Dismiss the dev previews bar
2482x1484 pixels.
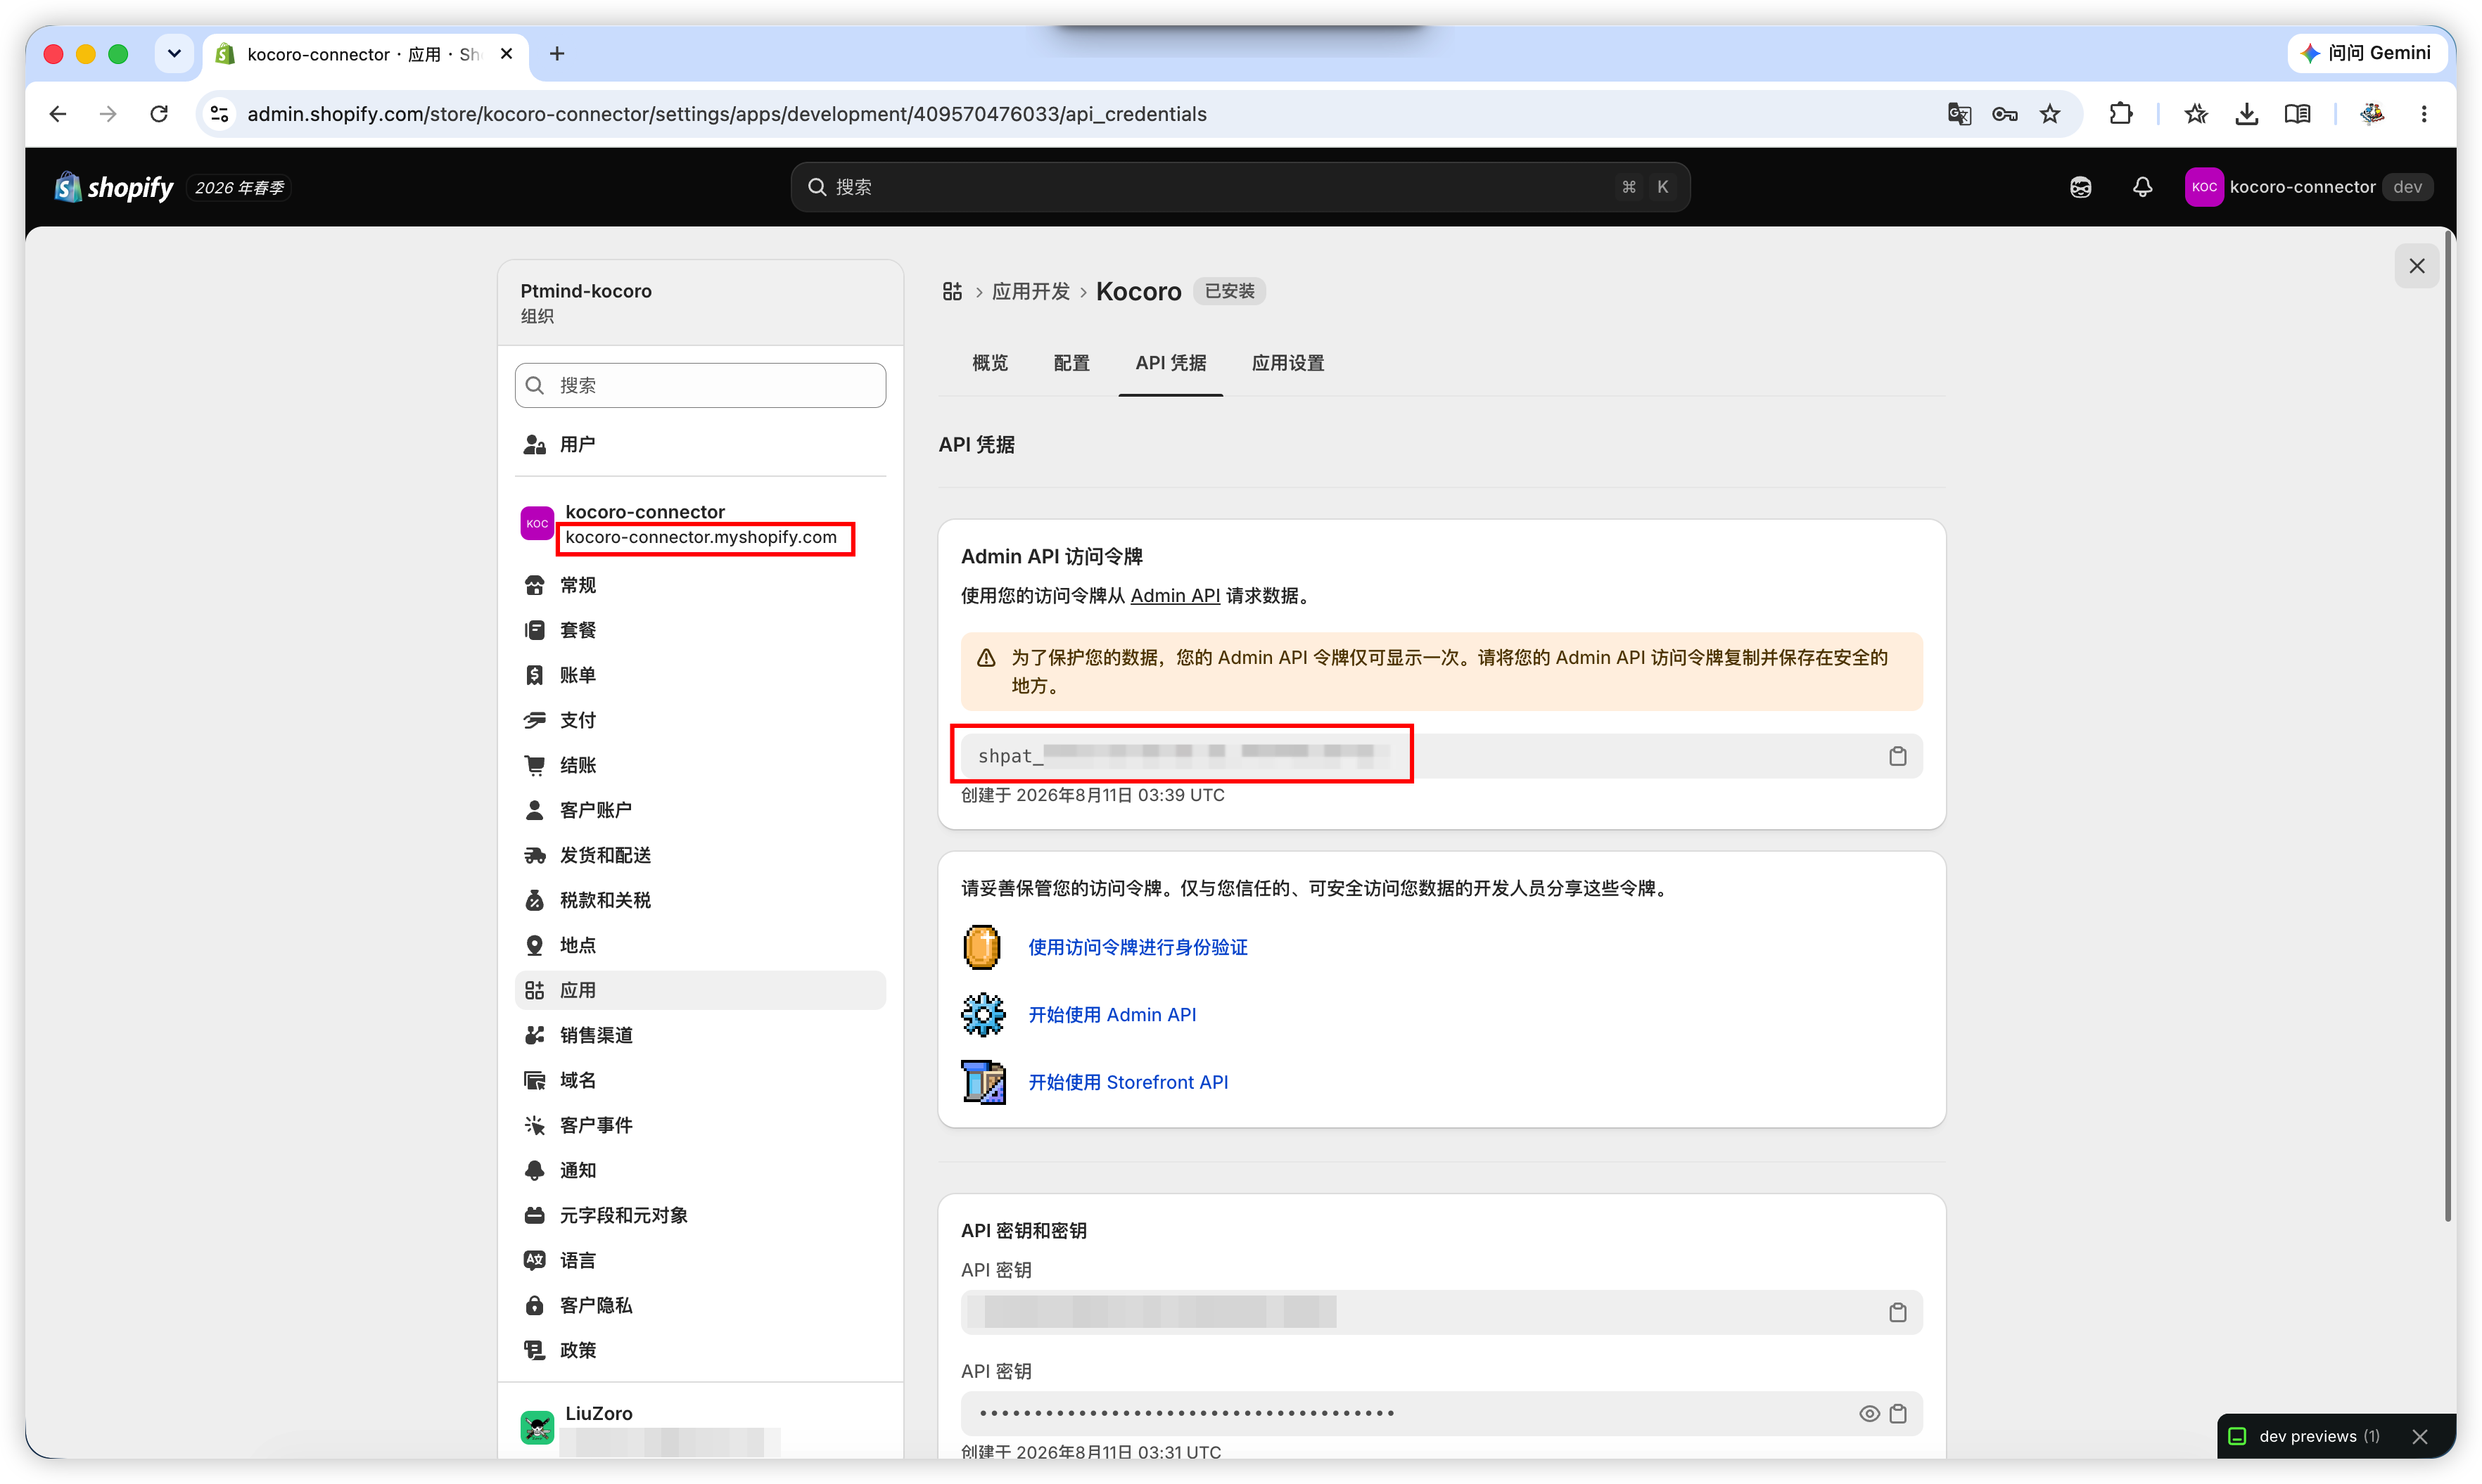pyautogui.click(x=2419, y=1437)
